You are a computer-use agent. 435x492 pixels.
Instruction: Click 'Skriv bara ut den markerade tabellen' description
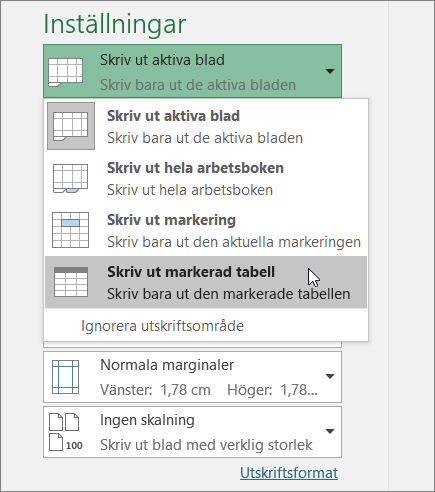229,294
